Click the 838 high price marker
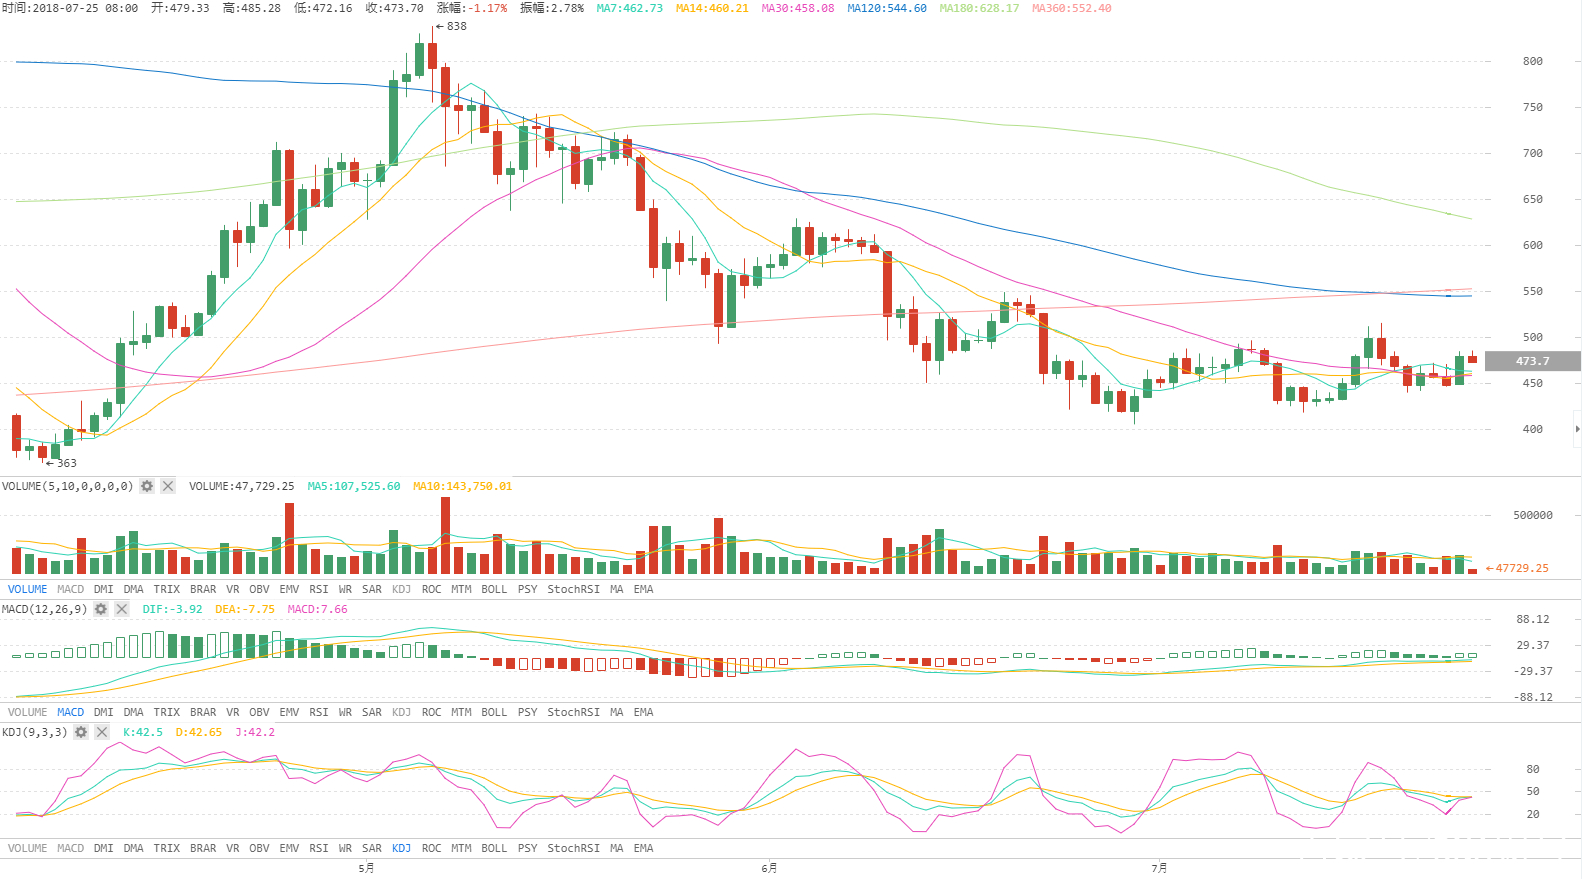This screenshot has width=1582, height=879. 451,26
